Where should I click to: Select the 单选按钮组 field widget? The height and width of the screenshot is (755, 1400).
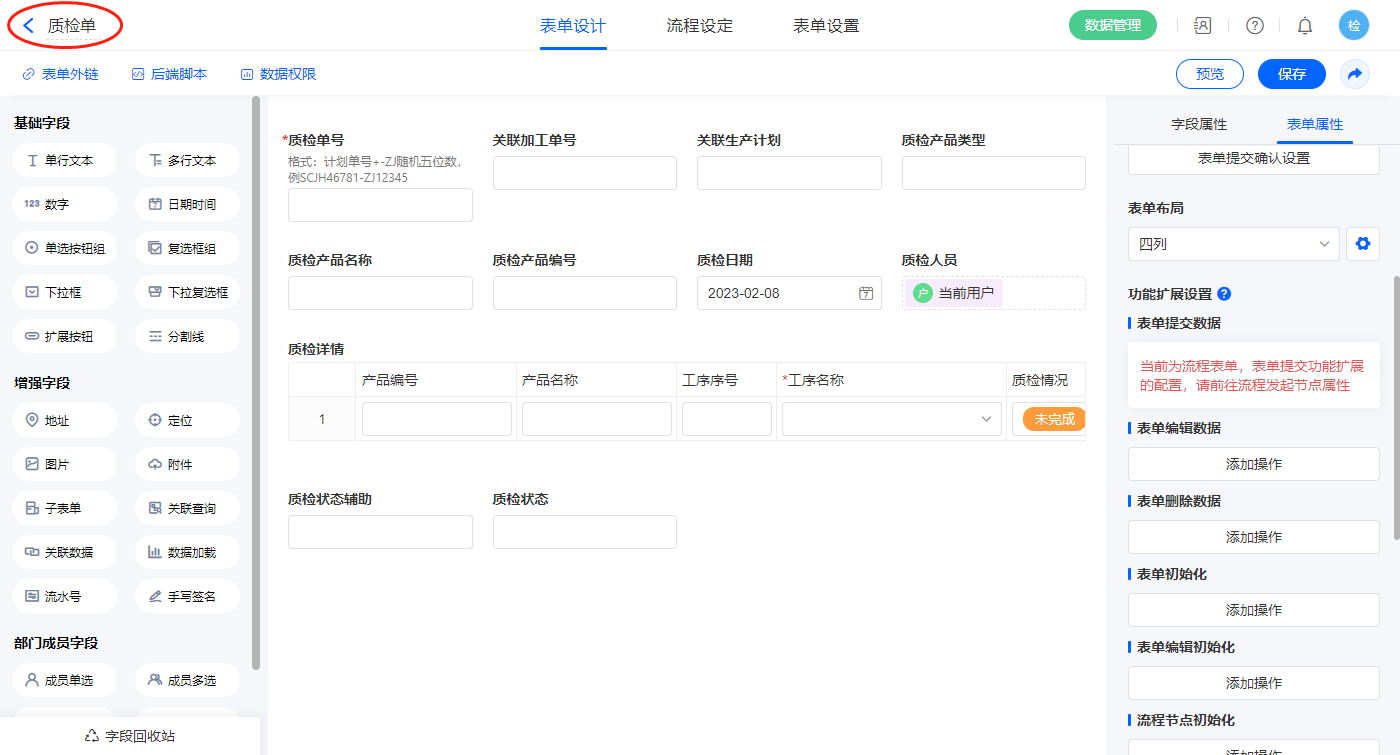click(x=65, y=248)
